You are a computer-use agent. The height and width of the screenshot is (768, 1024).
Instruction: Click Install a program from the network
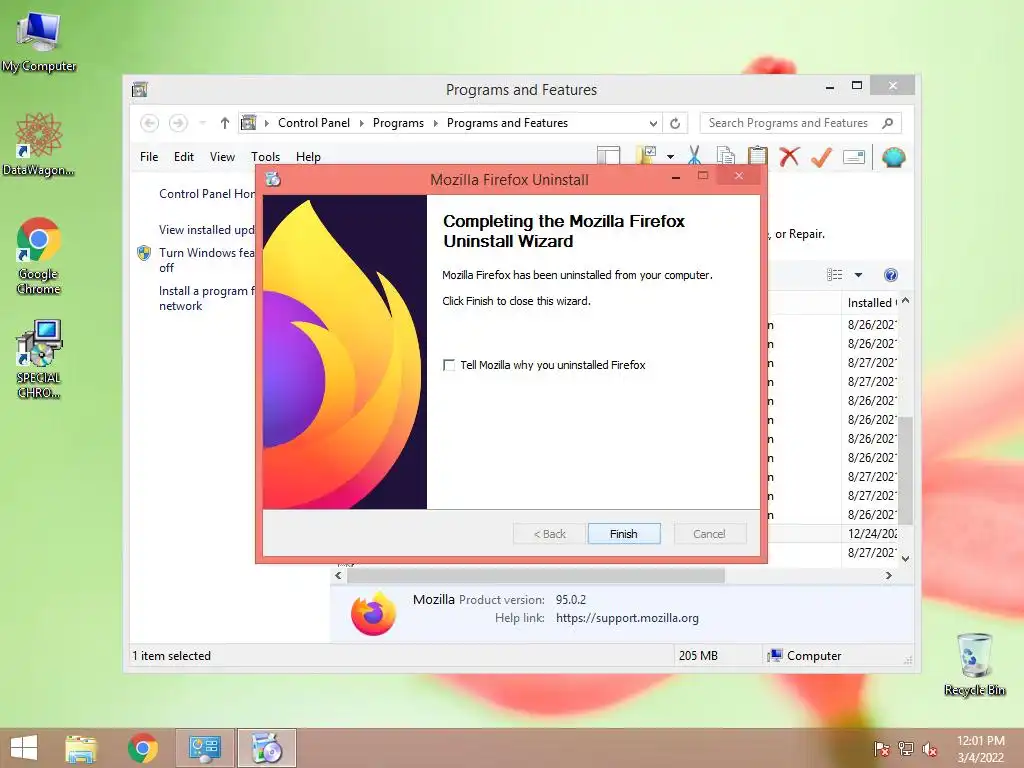[x=206, y=298]
